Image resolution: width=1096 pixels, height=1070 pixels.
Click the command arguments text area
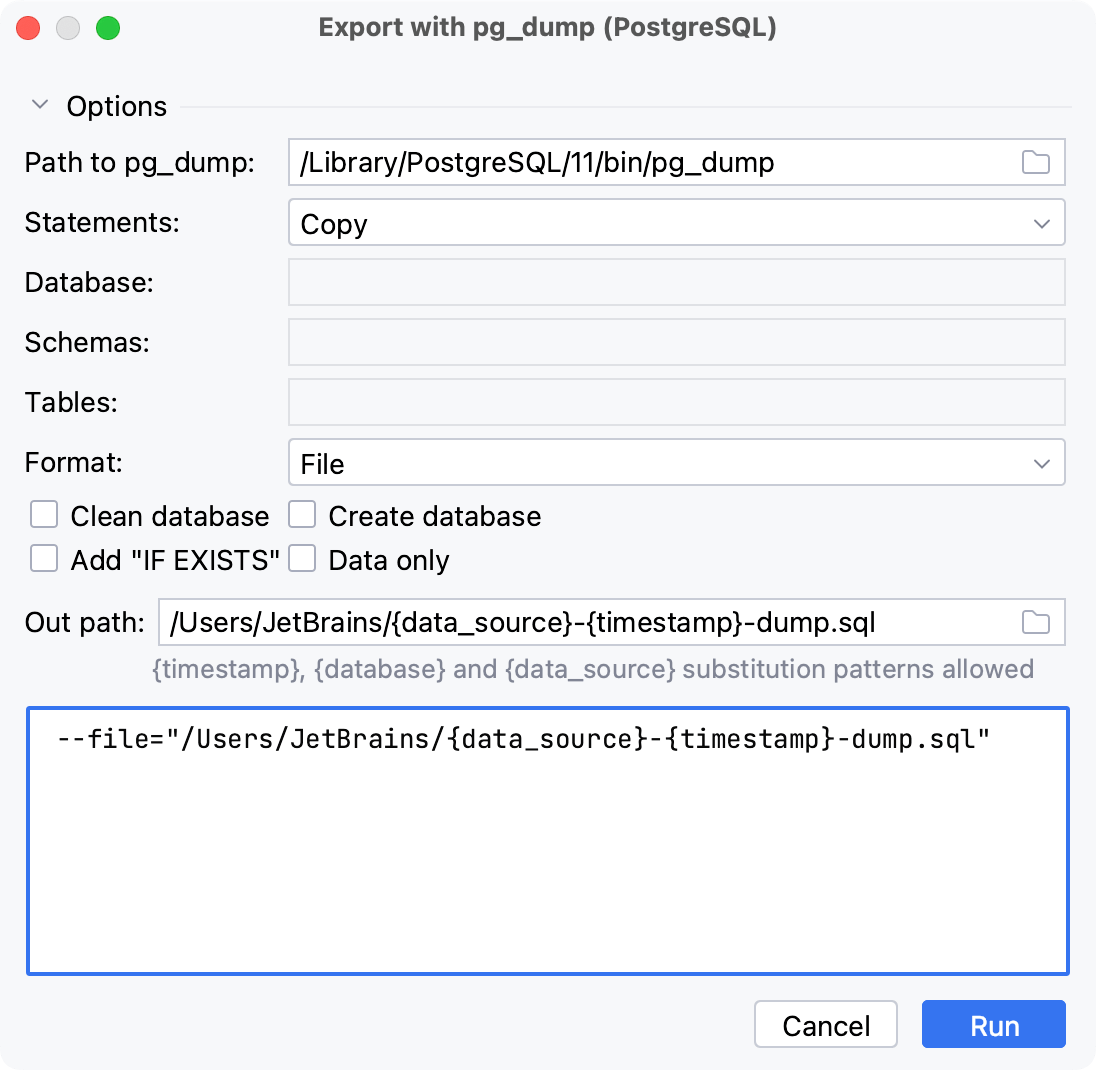tap(548, 841)
